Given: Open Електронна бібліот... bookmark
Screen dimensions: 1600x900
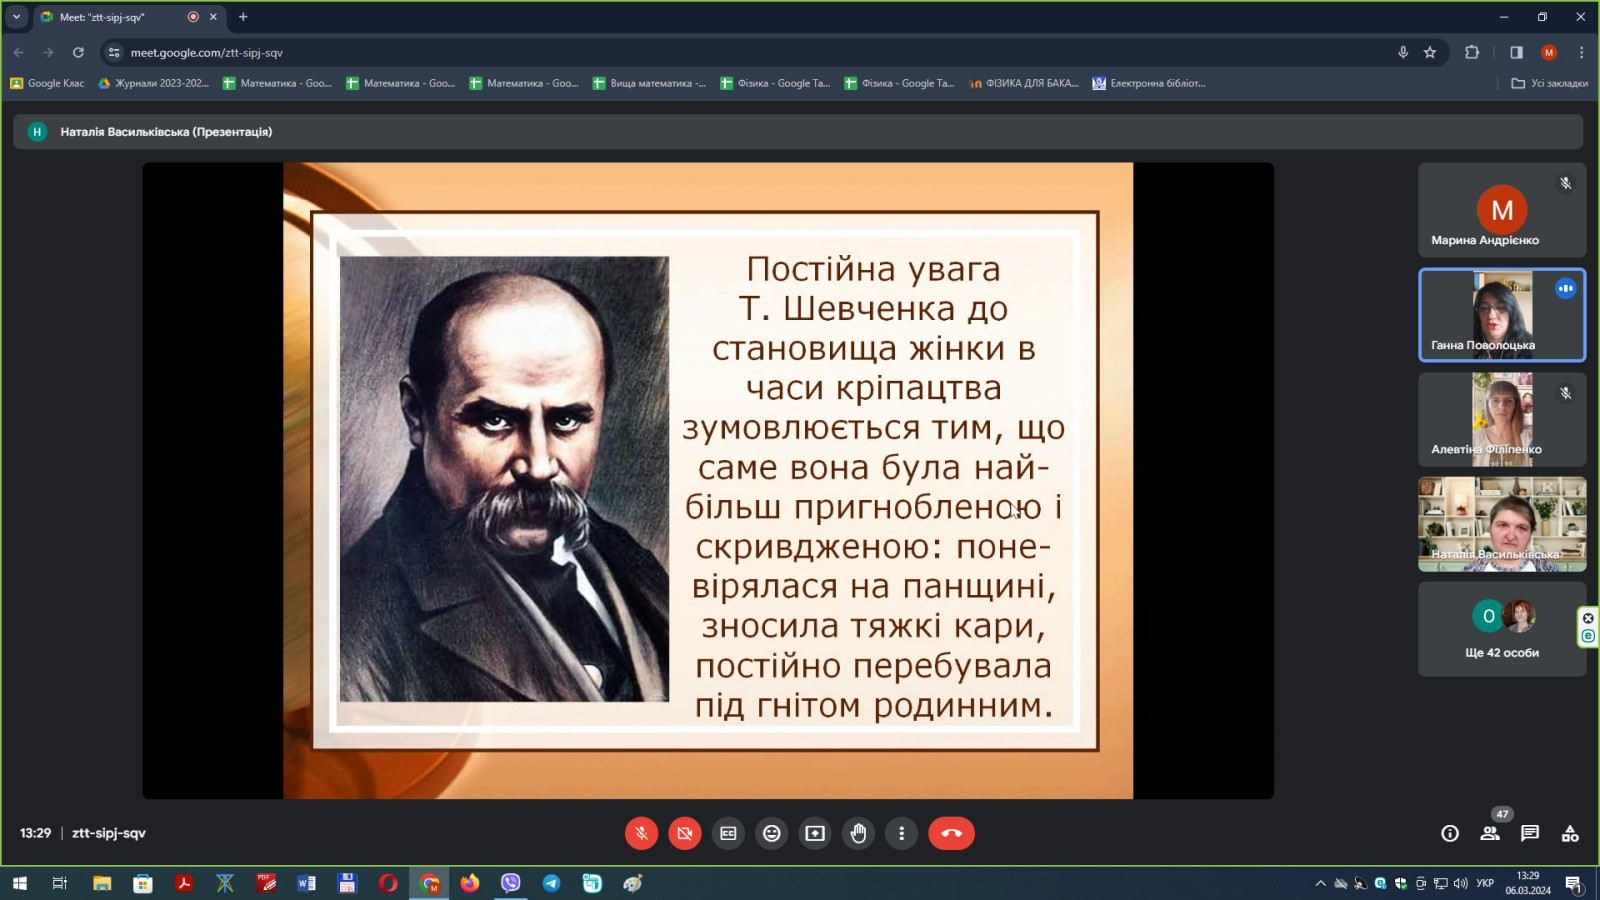Looking at the screenshot, I should coord(1148,83).
